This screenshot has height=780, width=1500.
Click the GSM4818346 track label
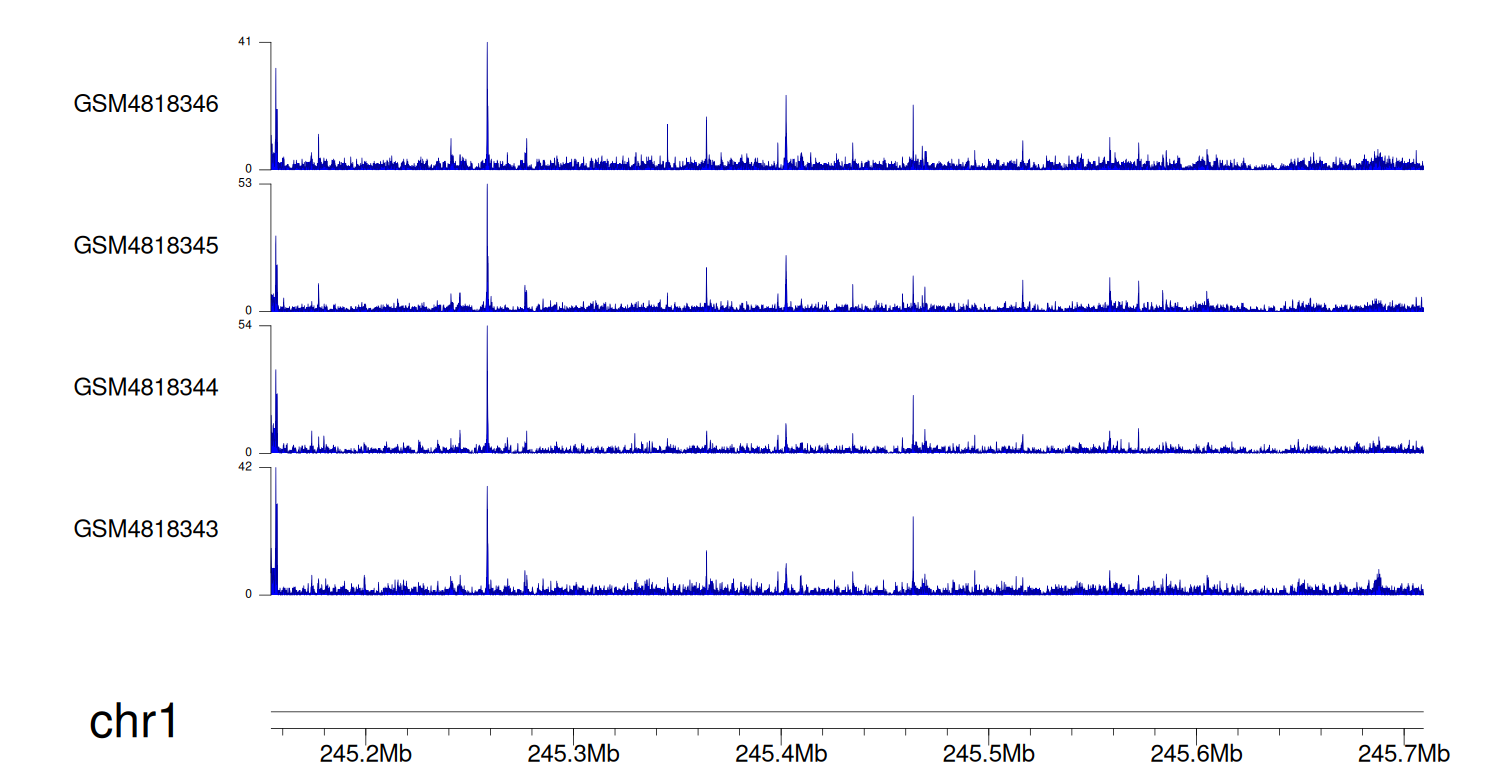point(146,104)
